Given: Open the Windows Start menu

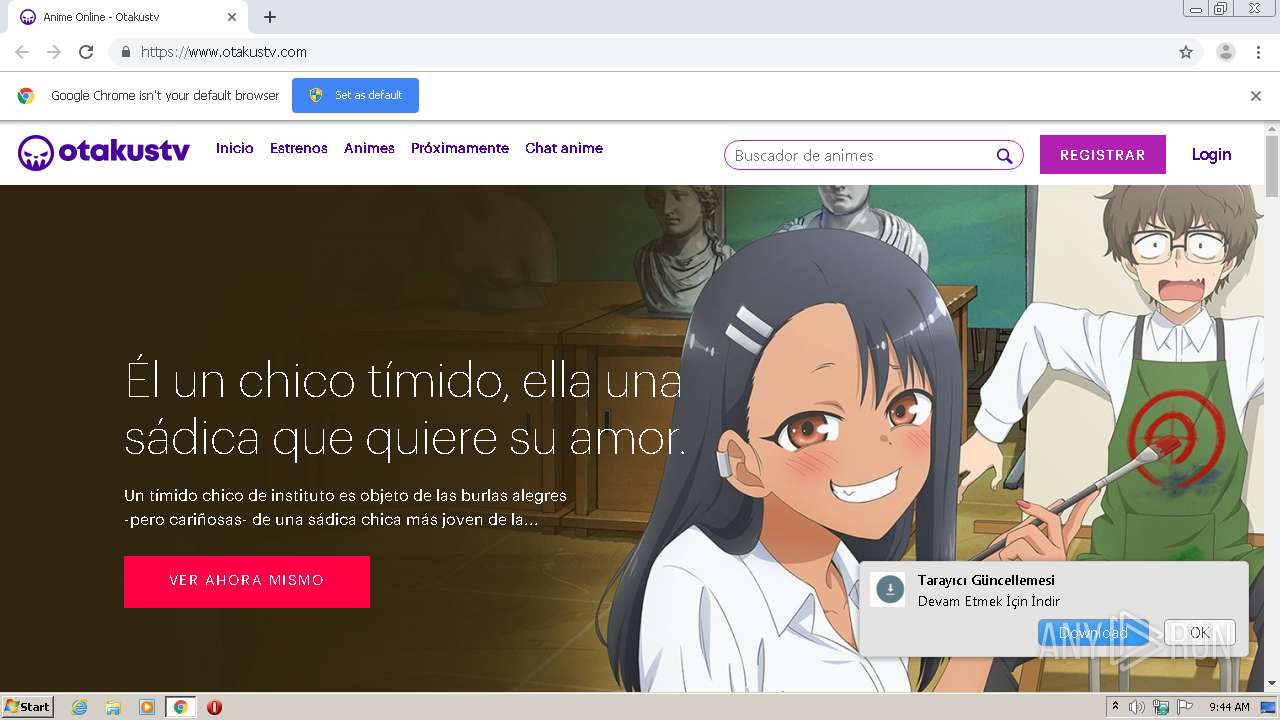Looking at the screenshot, I should coord(28,707).
